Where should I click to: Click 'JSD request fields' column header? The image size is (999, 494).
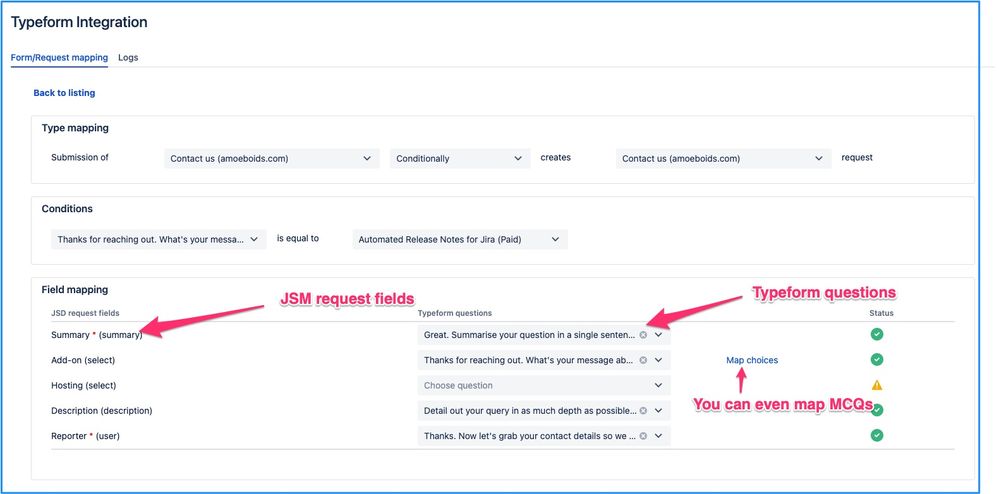tap(85, 313)
